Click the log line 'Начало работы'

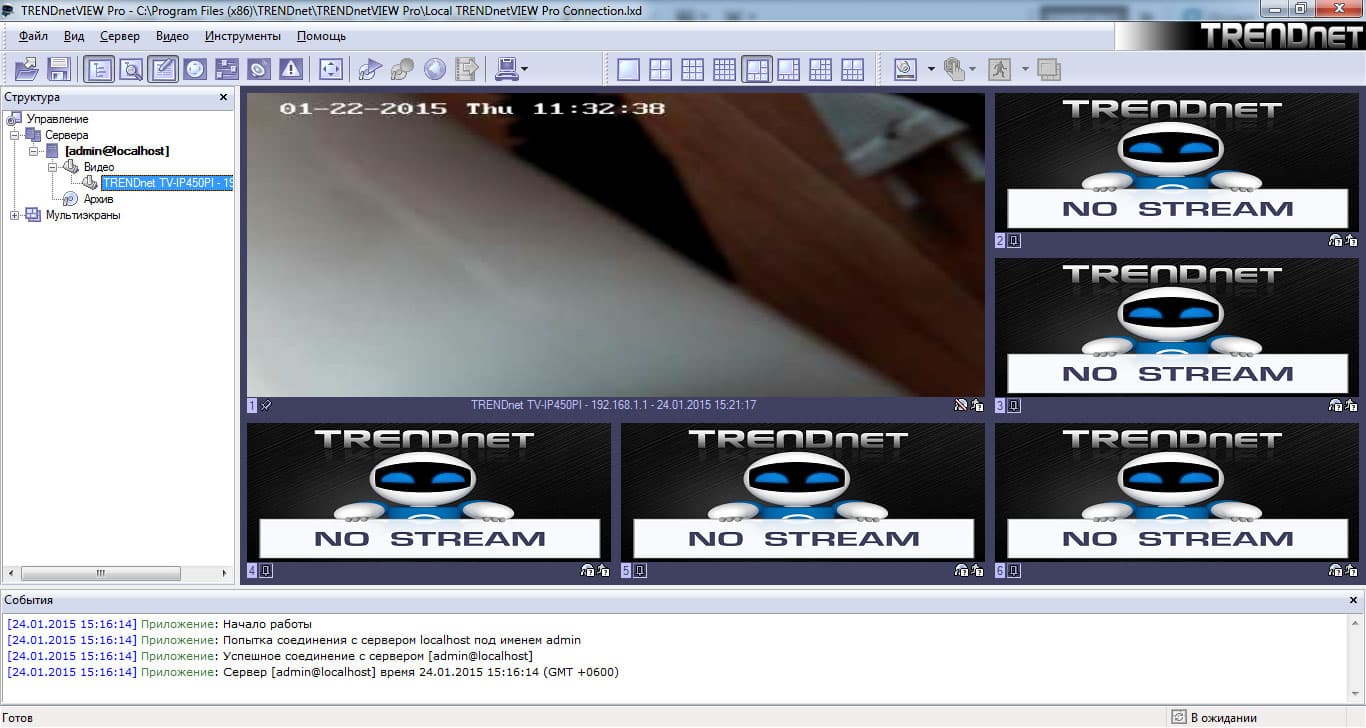[x=267, y=624]
